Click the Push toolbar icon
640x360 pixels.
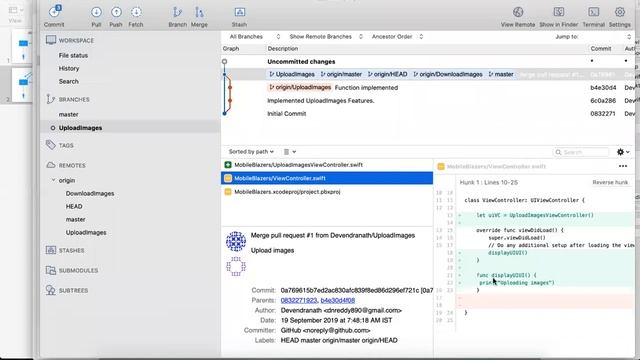pyautogui.click(x=116, y=12)
